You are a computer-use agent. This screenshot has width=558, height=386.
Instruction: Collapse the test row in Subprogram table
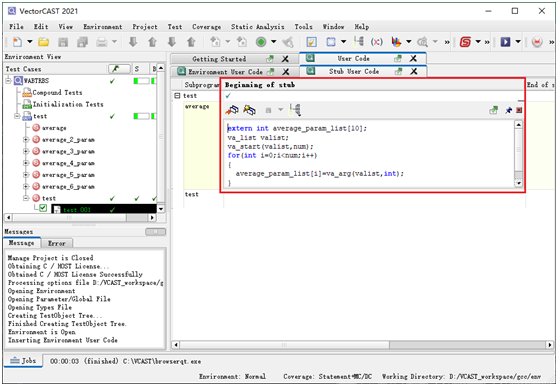177,96
